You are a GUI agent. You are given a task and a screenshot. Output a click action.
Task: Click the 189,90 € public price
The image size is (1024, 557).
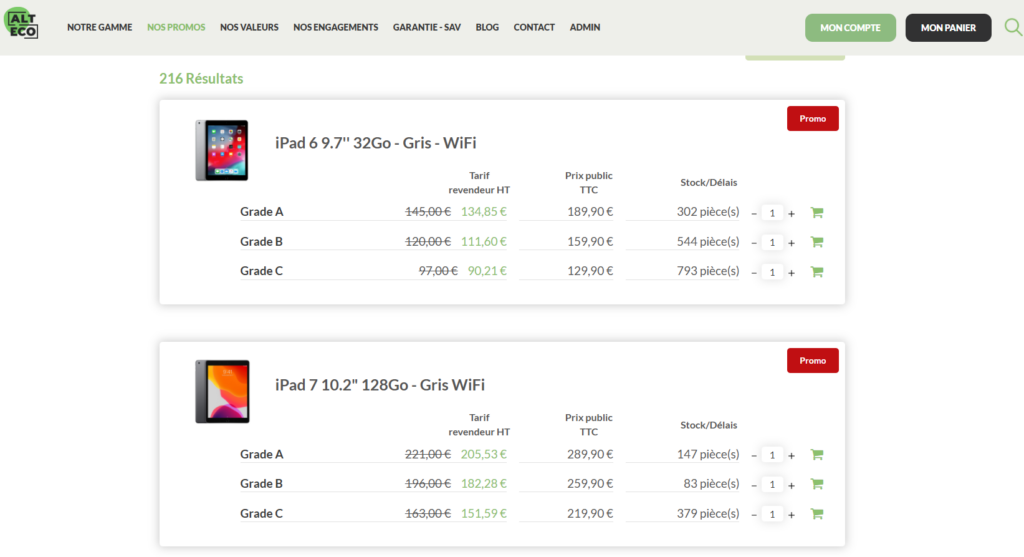click(590, 212)
